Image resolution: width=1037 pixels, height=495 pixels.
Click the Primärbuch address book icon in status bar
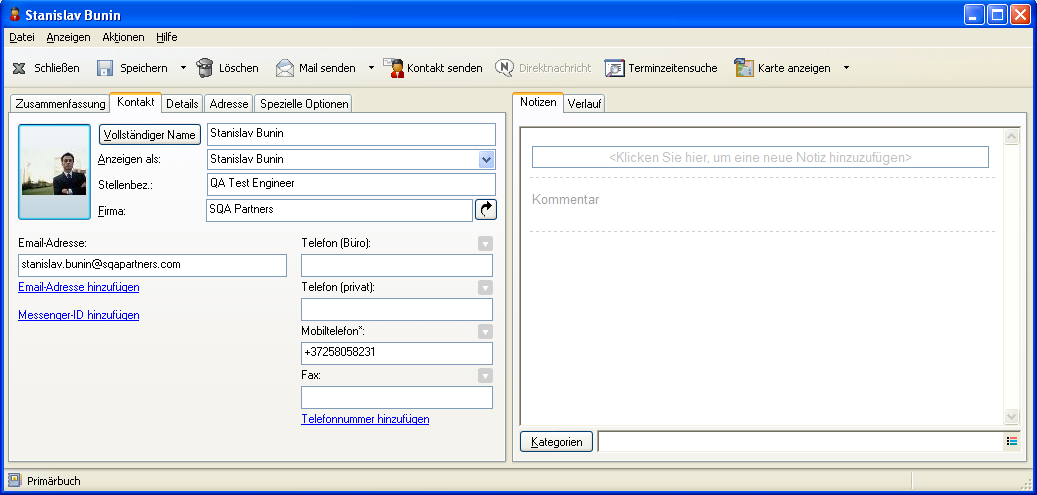pyautogui.click(x=15, y=480)
